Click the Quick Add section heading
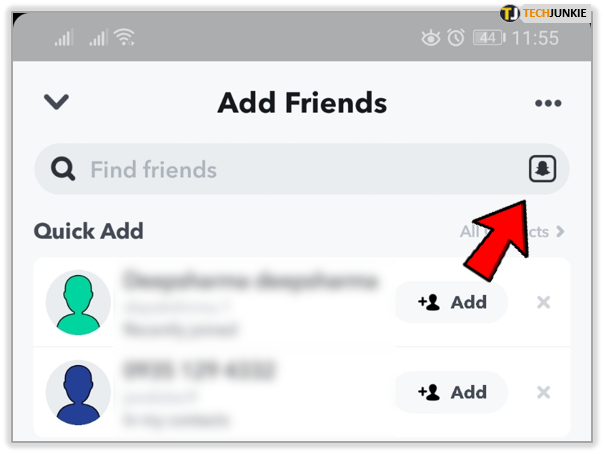Image resolution: width=604 pixels, height=454 pixels. 89,231
